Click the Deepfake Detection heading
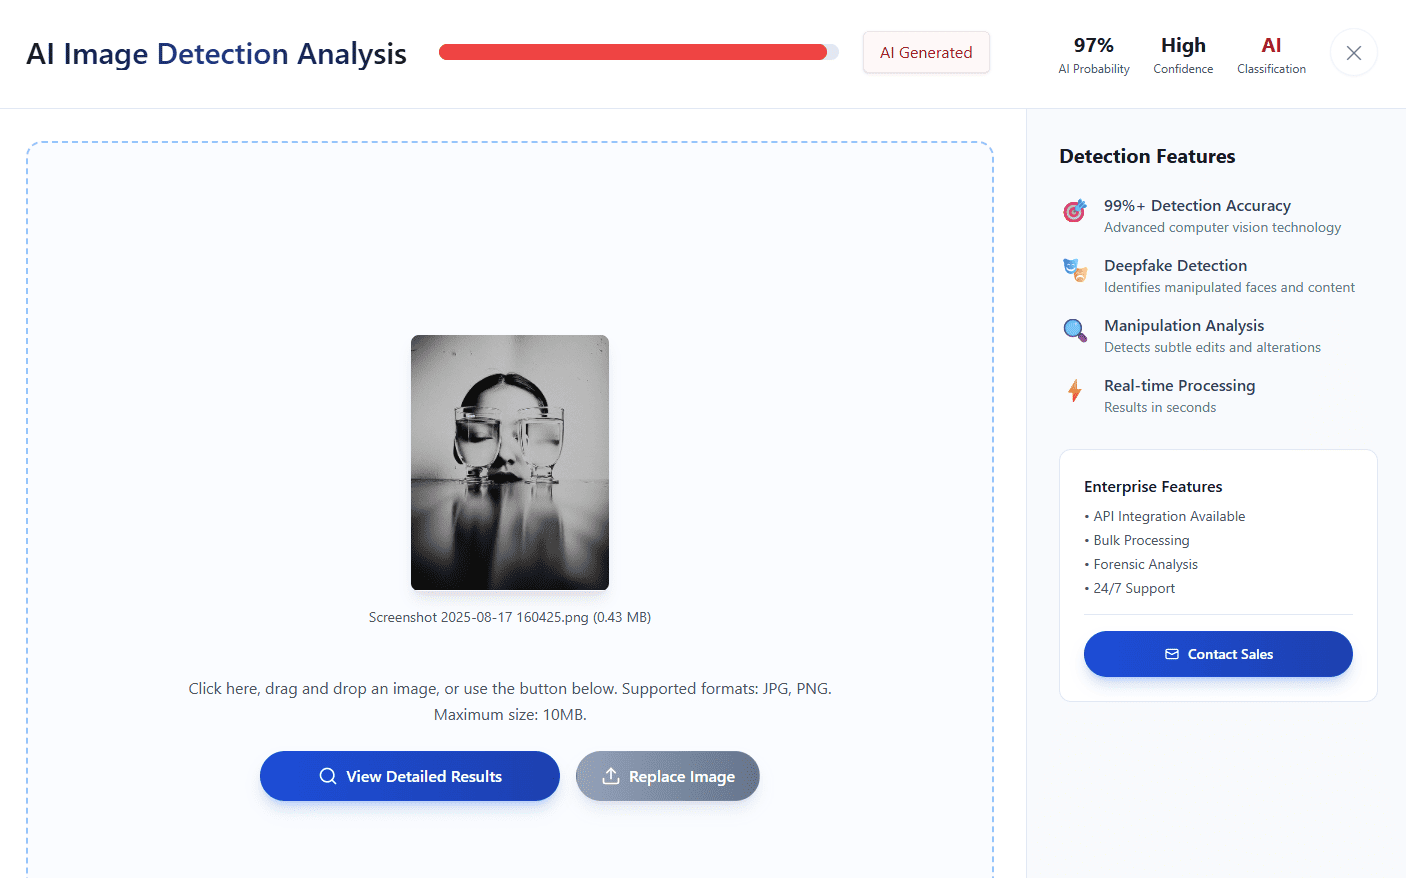This screenshot has width=1406, height=878. (x=1175, y=265)
